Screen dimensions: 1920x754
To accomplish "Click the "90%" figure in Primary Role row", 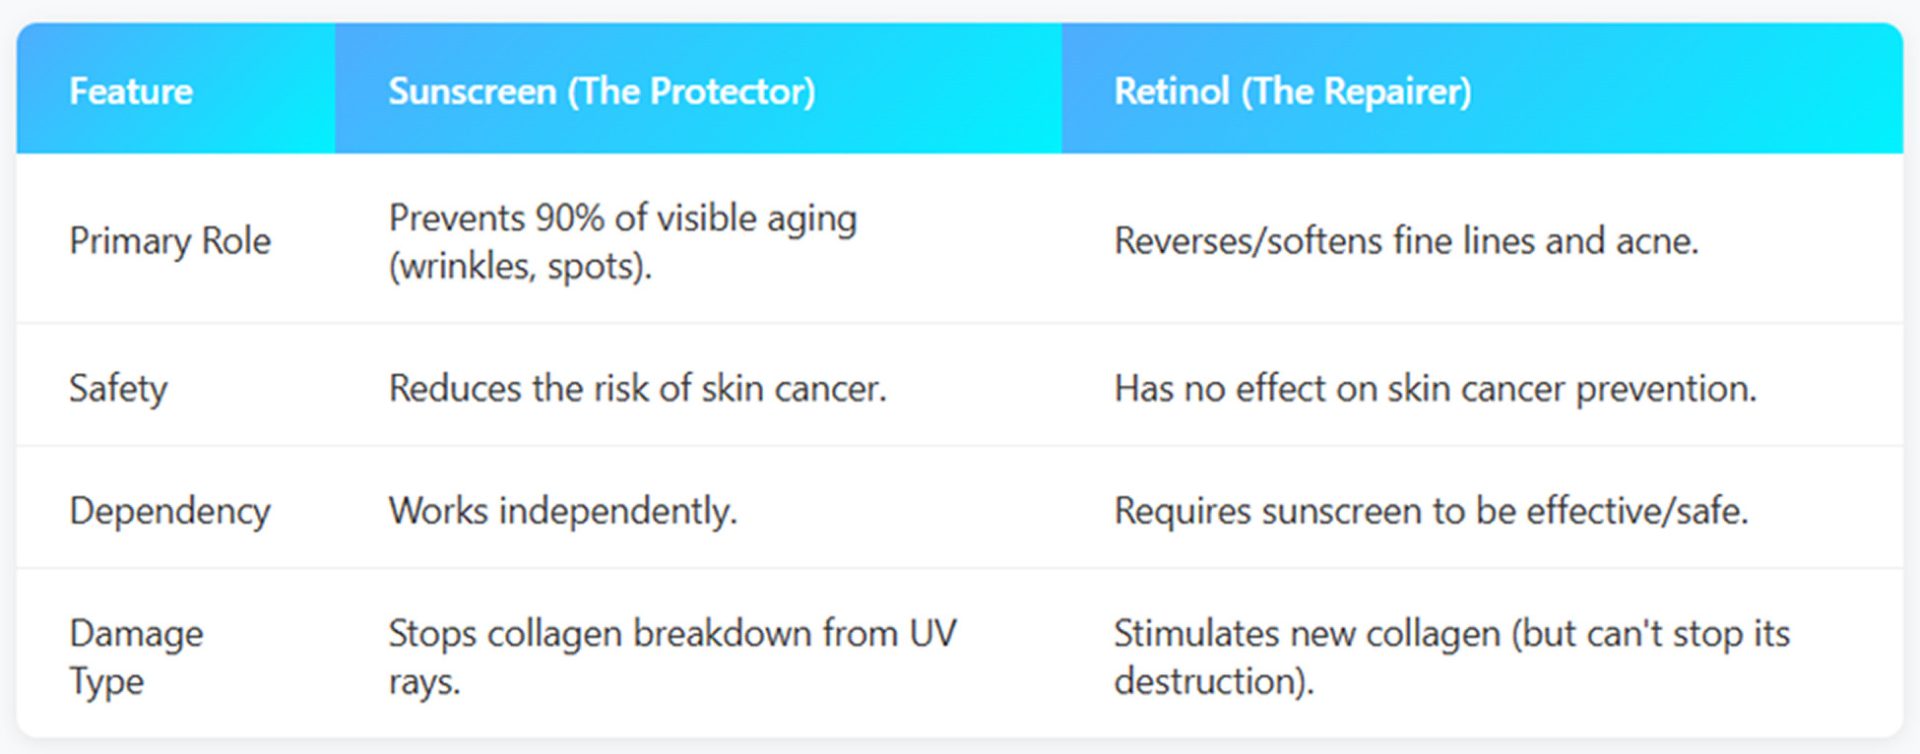I will click(569, 218).
